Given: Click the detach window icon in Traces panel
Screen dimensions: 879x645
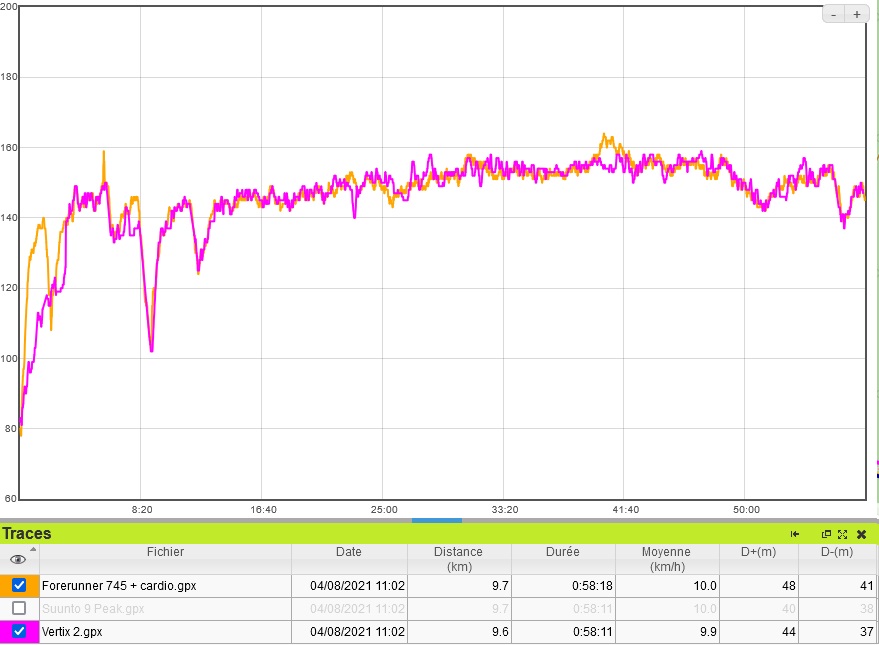Looking at the screenshot, I should pos(827,534).
